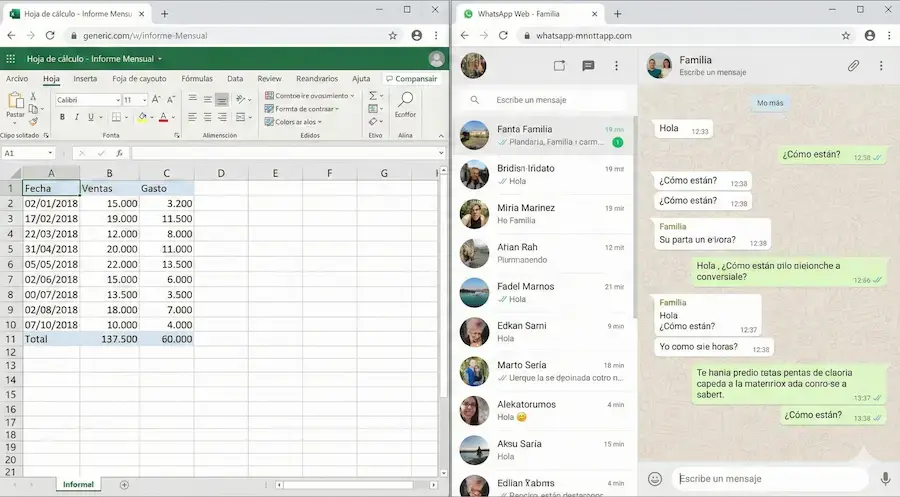Toggle bold formatting
This screenshot has height=497, width=900.
(x=62, y=117)
